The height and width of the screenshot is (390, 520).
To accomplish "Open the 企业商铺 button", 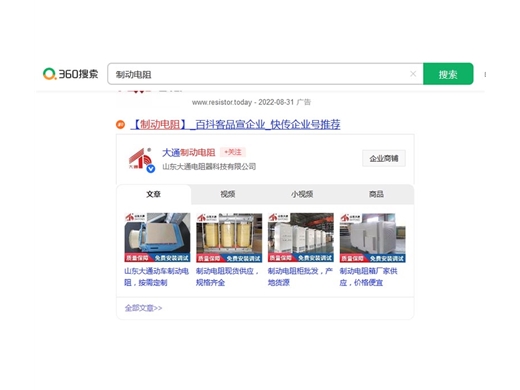I will pyautogui.click(x=384, y=158).
